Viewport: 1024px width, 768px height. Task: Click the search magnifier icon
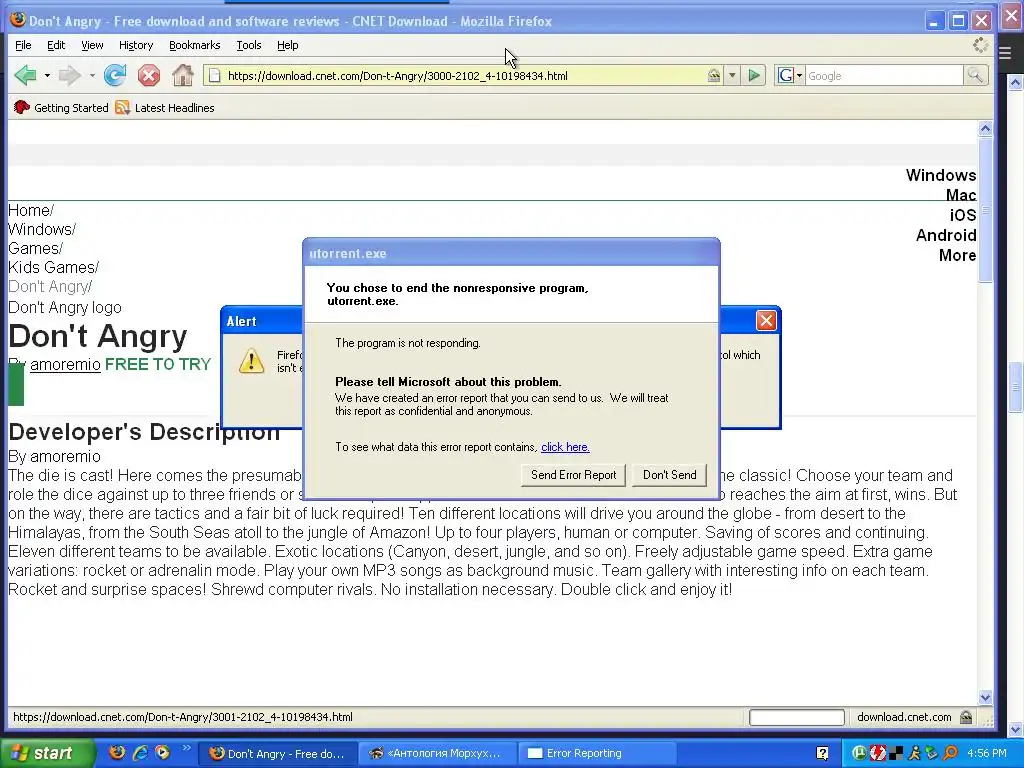[x=975, y=76]
